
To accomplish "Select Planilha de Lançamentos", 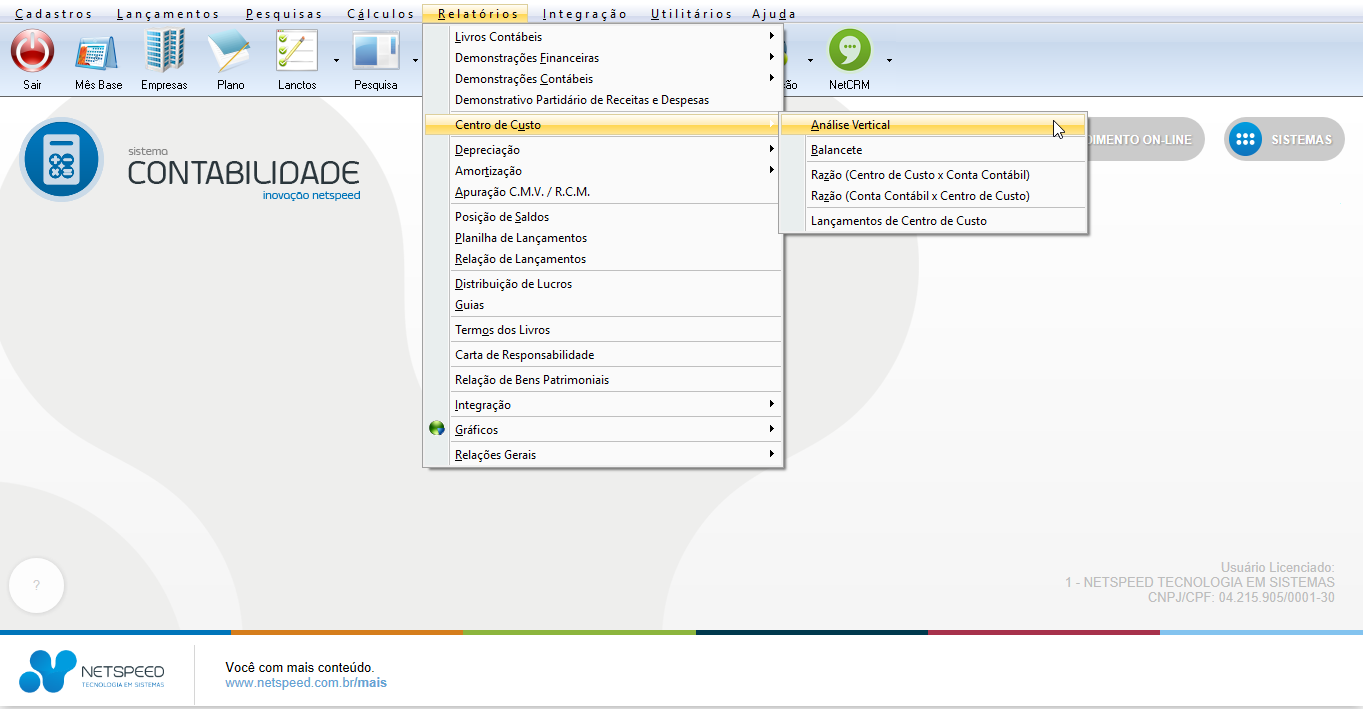I will click(603, 238).
